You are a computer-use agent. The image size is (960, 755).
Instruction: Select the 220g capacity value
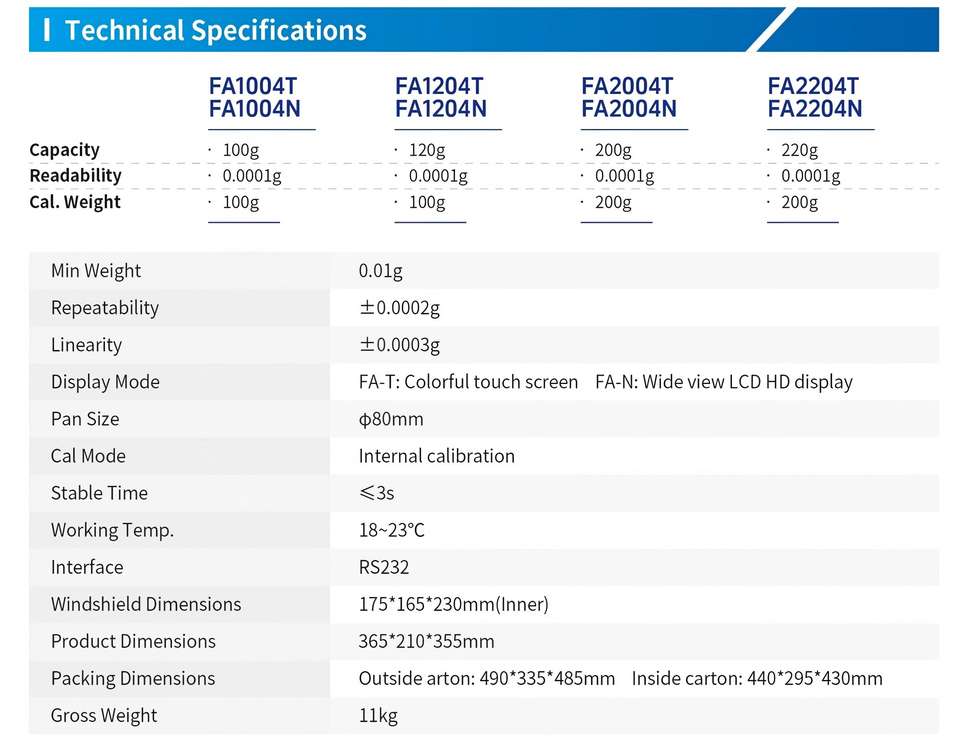click(x=799, y=150)
